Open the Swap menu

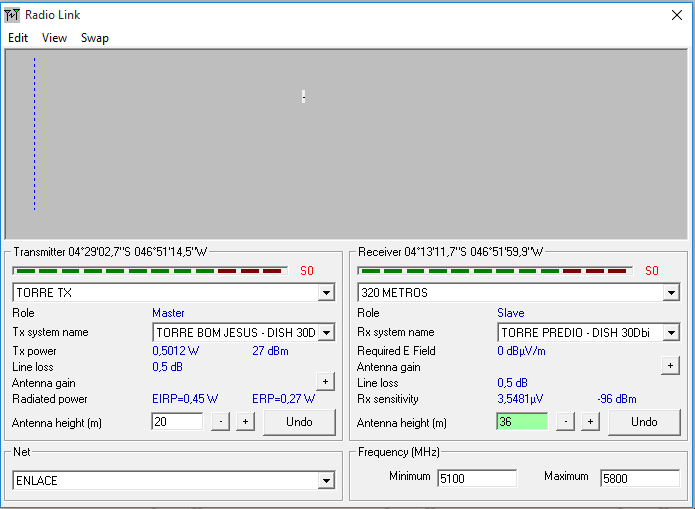95,38
